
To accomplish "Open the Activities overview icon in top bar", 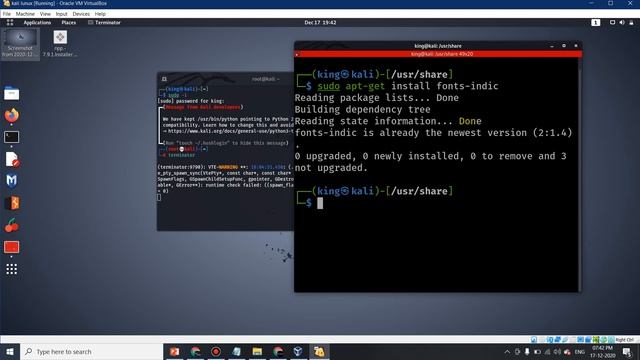I will pyautogui.click(x=10, y=22).
